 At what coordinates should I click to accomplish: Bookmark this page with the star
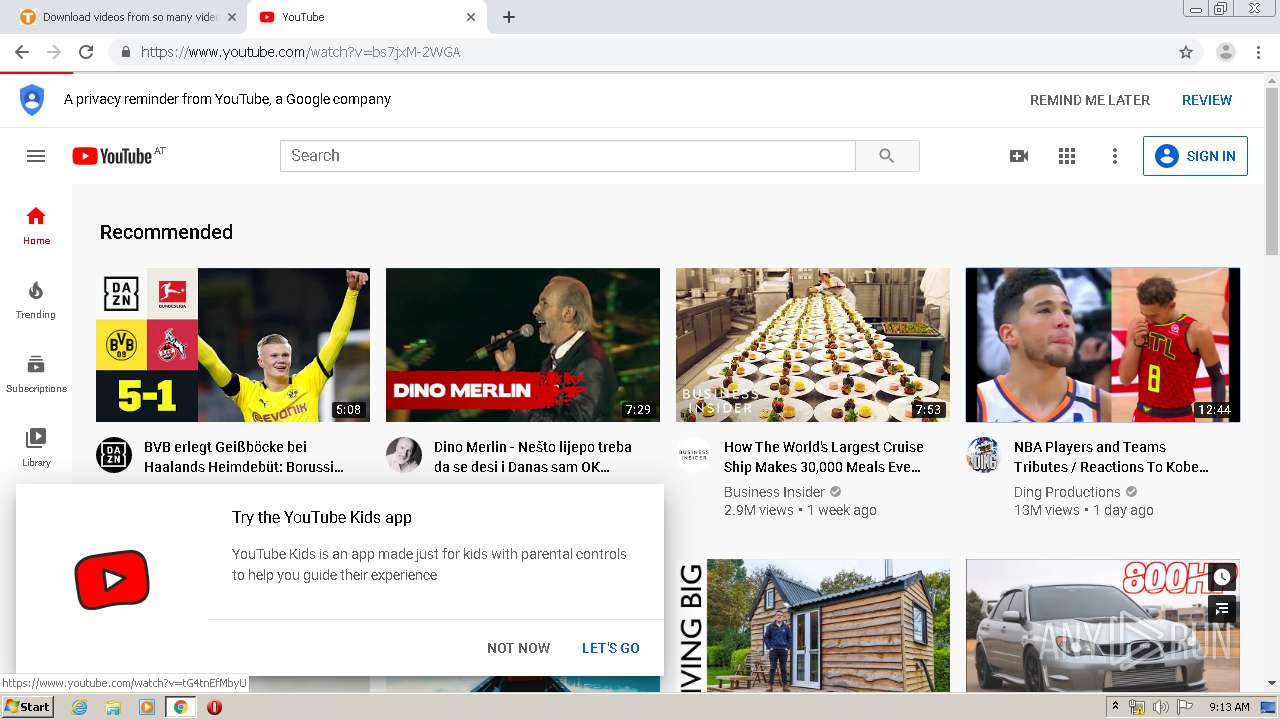[1186, 52]
